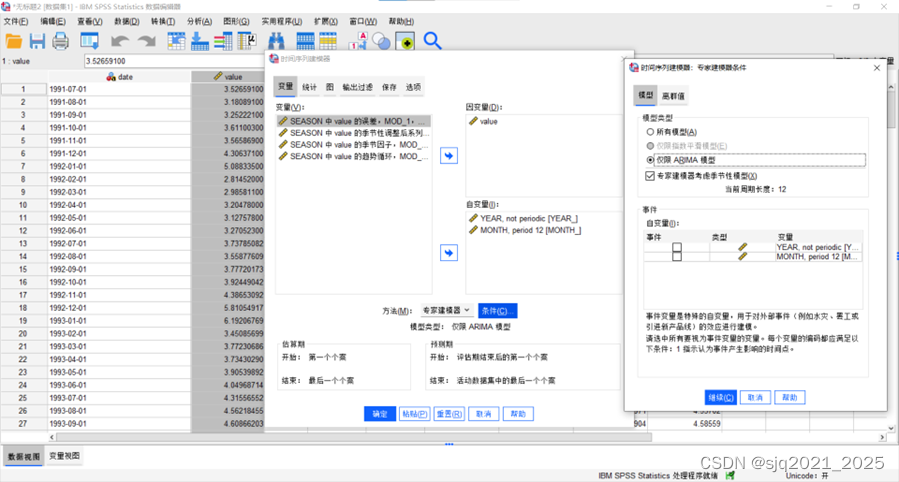899x482 pixels.
Task: Click the blue split grid toolbar icon
Action: [305, 41]
